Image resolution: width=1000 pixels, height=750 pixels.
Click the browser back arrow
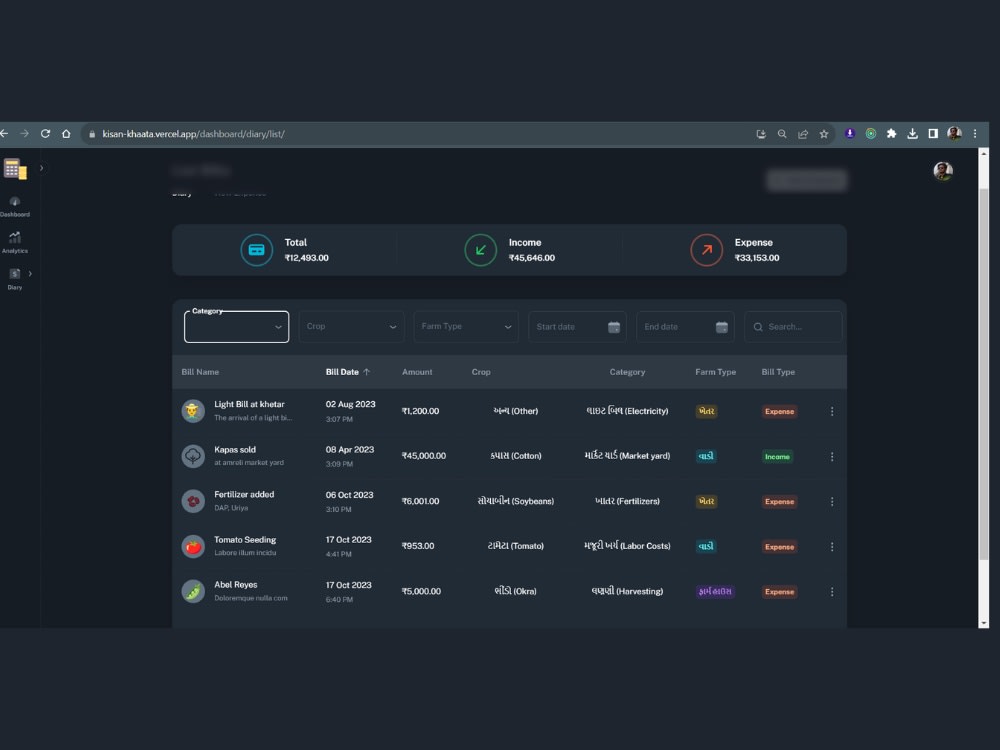pos(4,134)
